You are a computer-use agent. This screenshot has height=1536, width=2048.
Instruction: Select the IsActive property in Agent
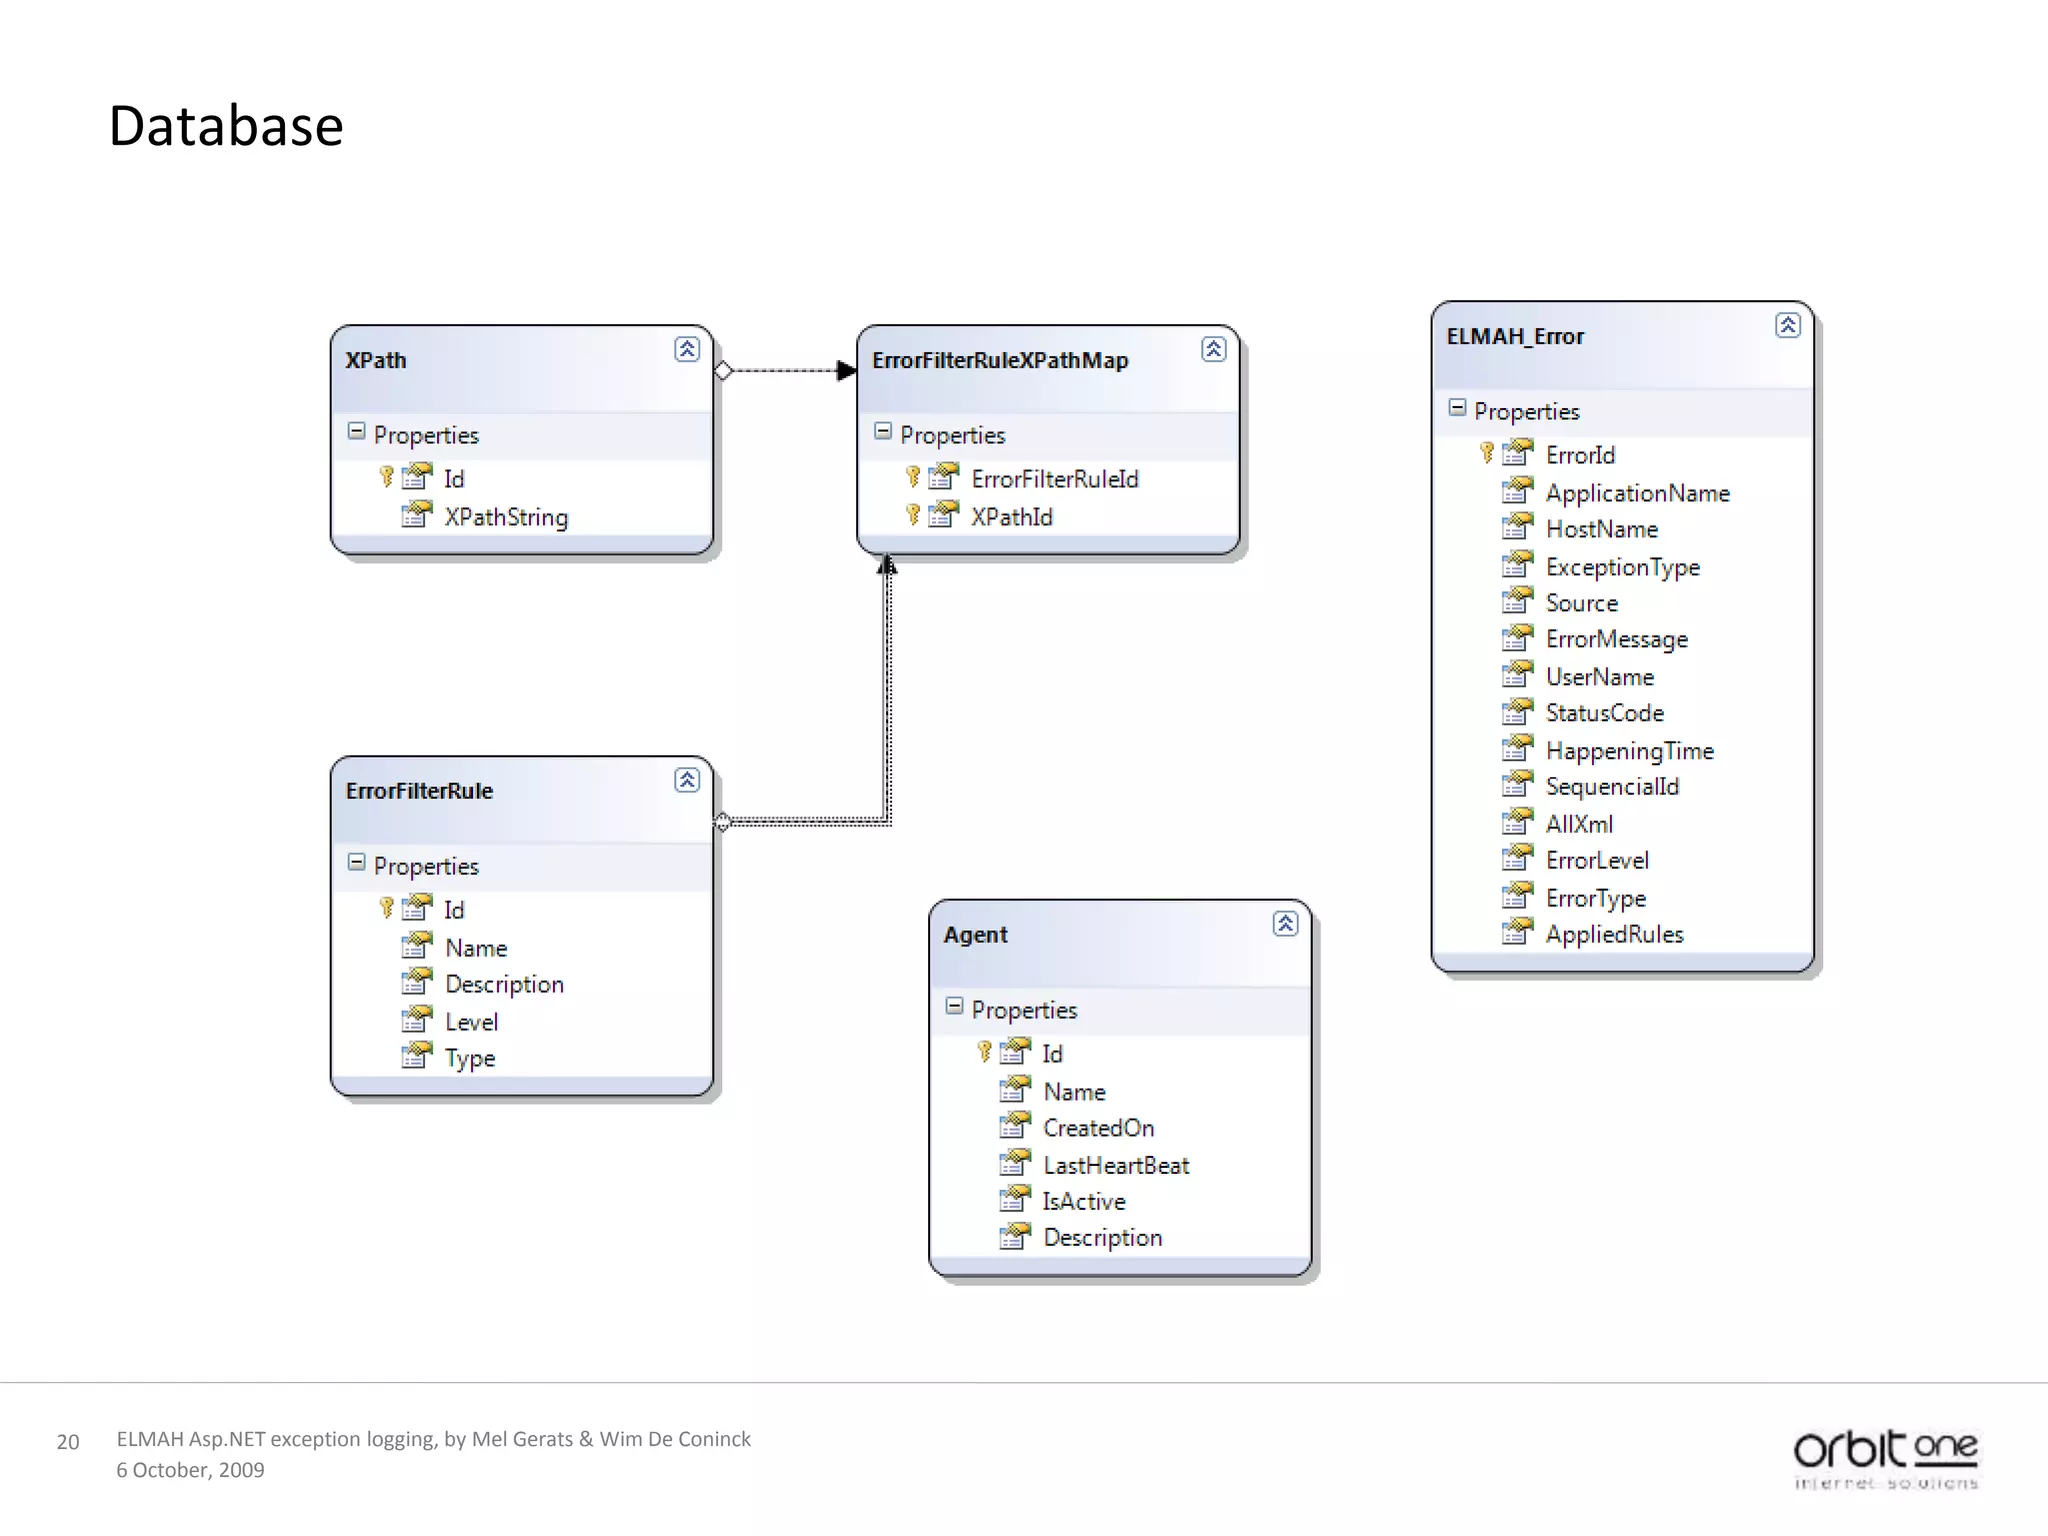[1084, 1201]
